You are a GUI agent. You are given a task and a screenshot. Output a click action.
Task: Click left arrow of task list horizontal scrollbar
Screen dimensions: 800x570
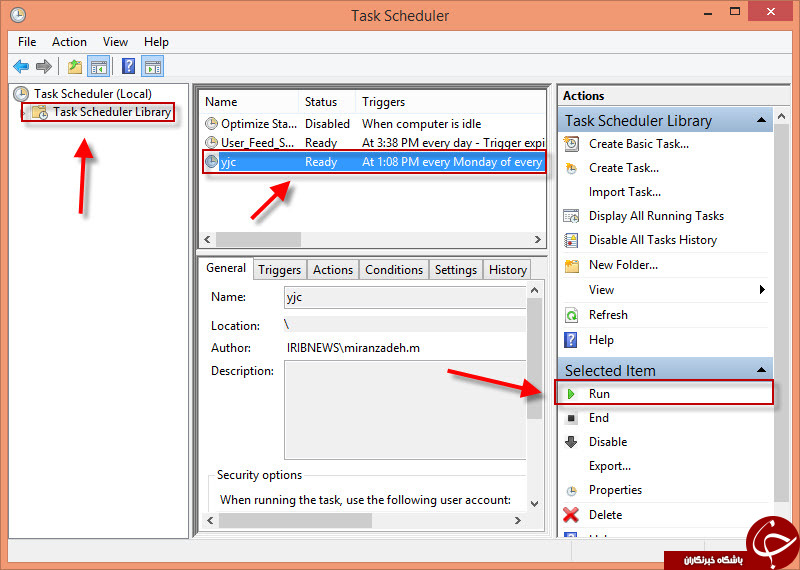click(x=207, y=239)
